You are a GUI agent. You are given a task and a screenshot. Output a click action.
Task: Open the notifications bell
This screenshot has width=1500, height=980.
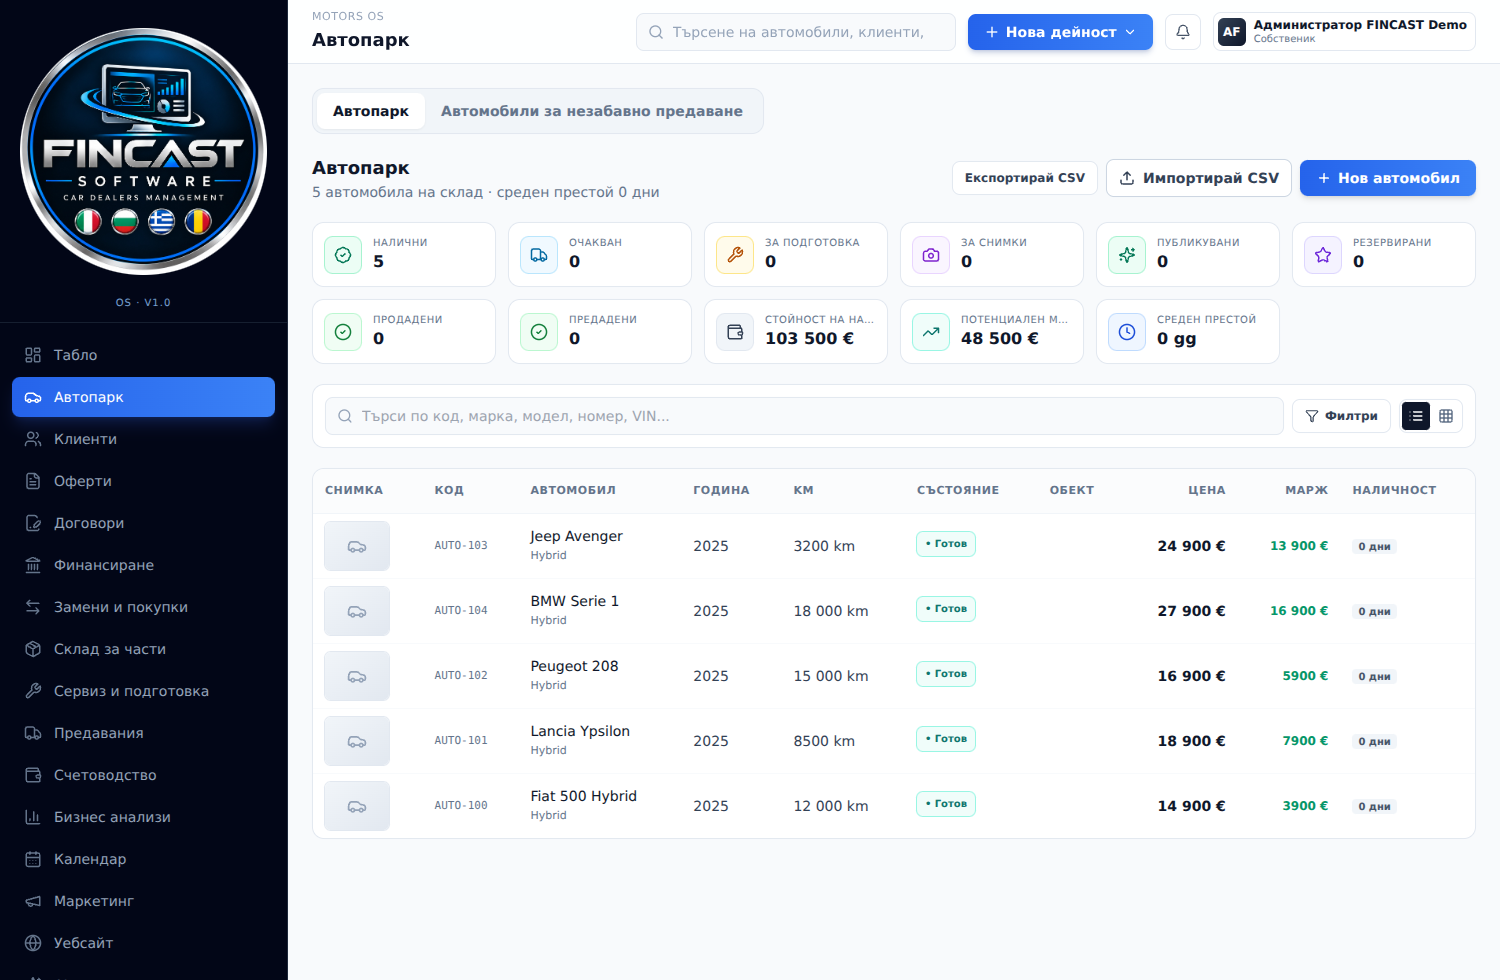tap(1182, 32)
